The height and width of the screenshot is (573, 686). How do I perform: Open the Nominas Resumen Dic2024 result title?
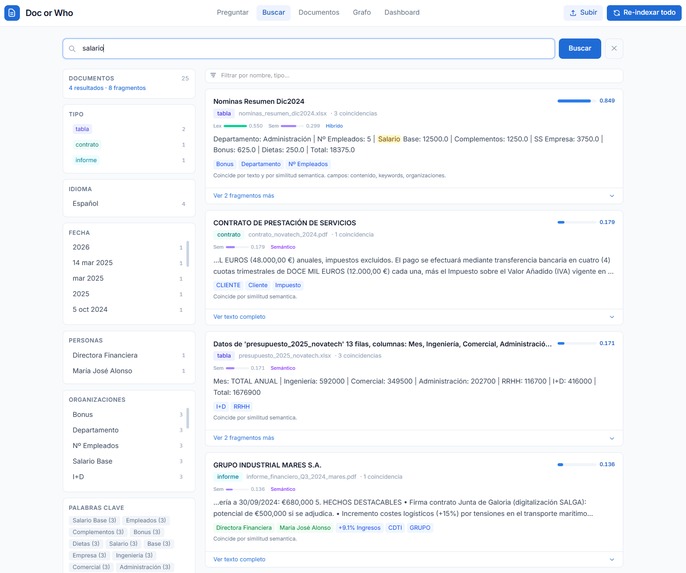point(259,101)
